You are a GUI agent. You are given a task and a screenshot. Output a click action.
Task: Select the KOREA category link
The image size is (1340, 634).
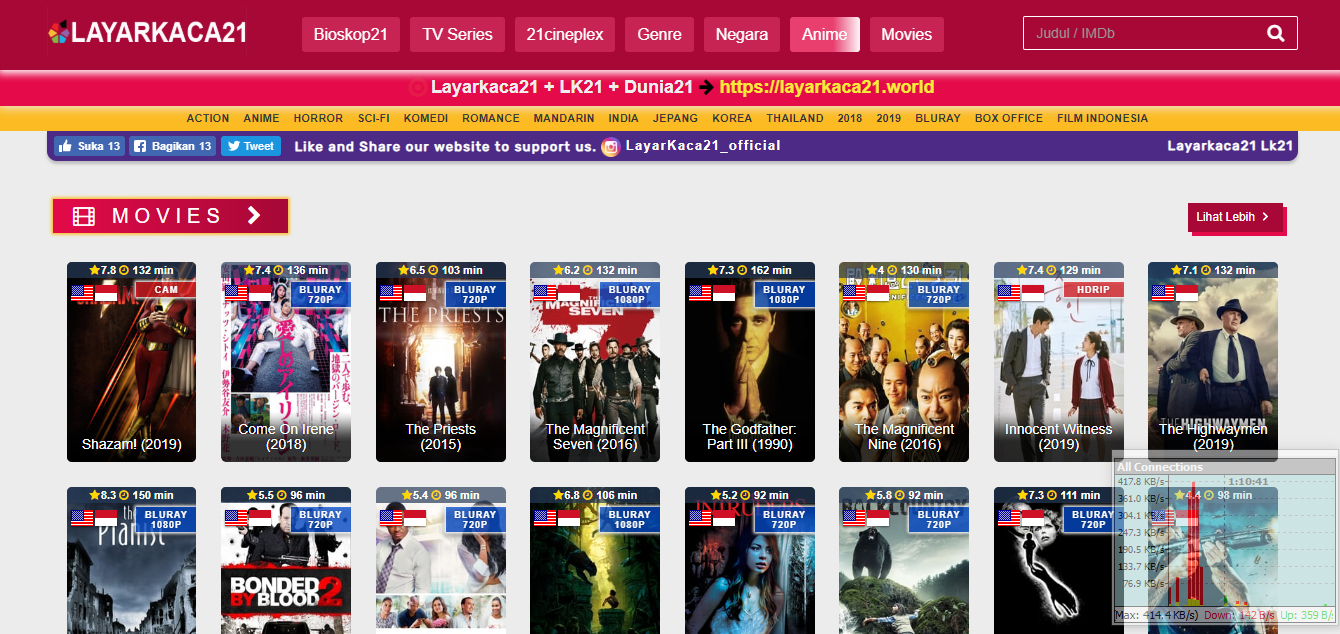pos(732,118)
